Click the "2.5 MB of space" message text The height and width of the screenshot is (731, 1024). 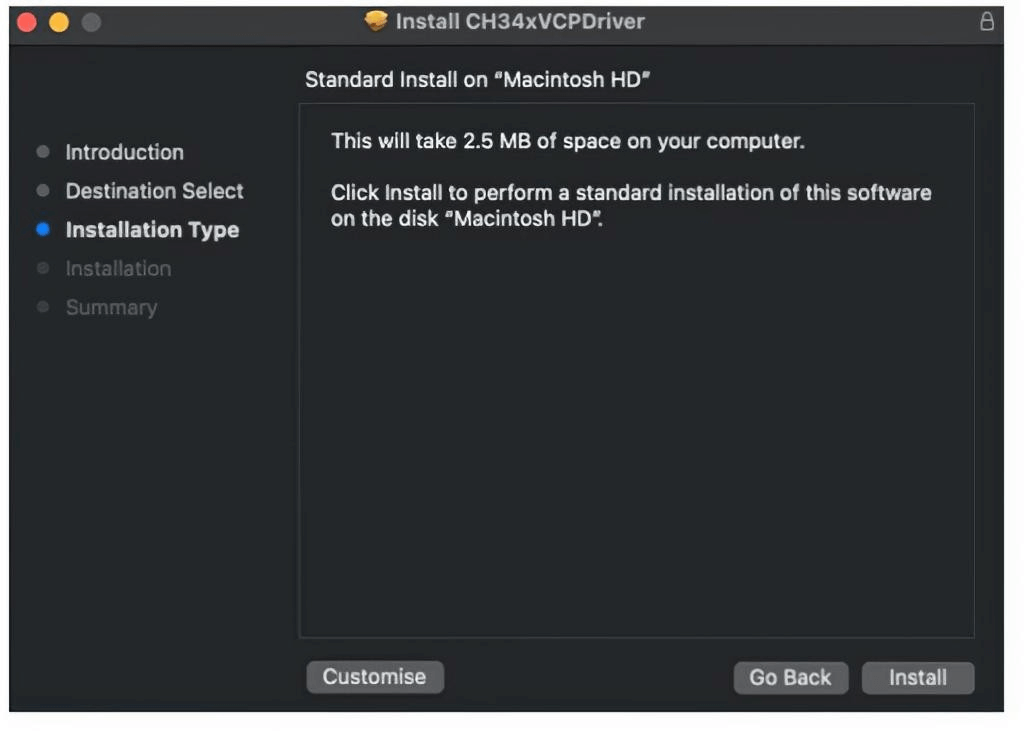[x=567, y=141]
